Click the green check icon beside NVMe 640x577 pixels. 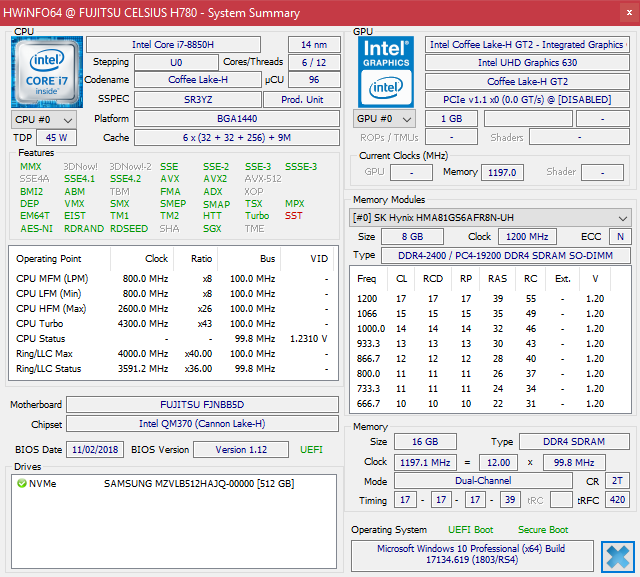click(x=21, y=484)
